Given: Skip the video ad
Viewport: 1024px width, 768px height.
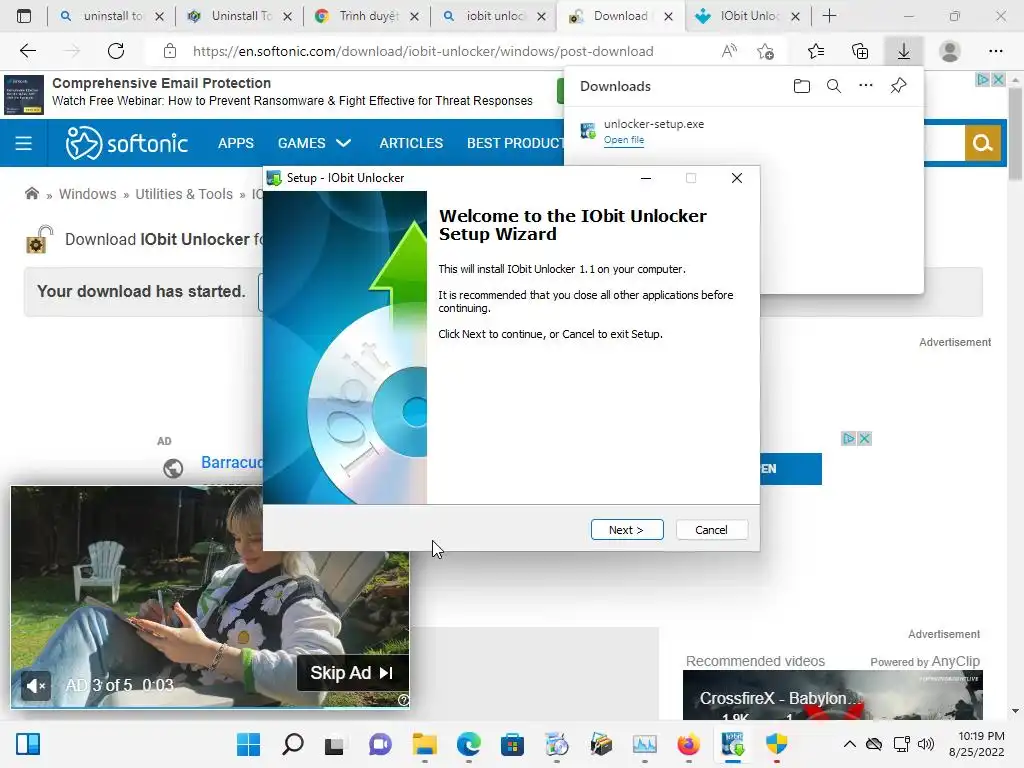Looking at the screenshot, I should [352, 673].
